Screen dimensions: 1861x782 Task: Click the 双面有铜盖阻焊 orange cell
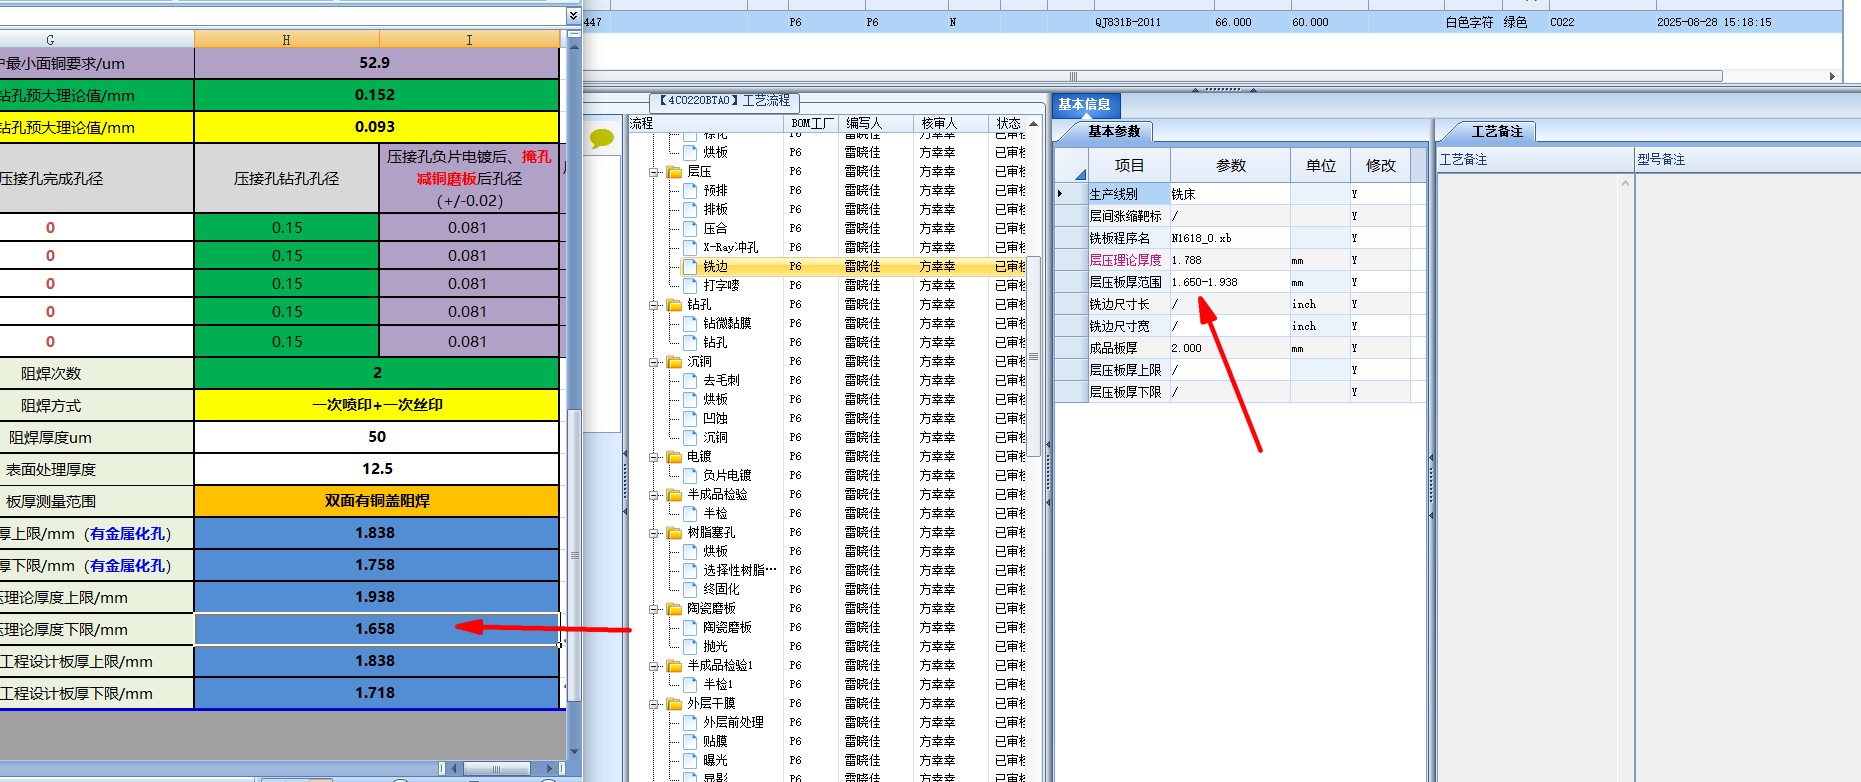376,501
